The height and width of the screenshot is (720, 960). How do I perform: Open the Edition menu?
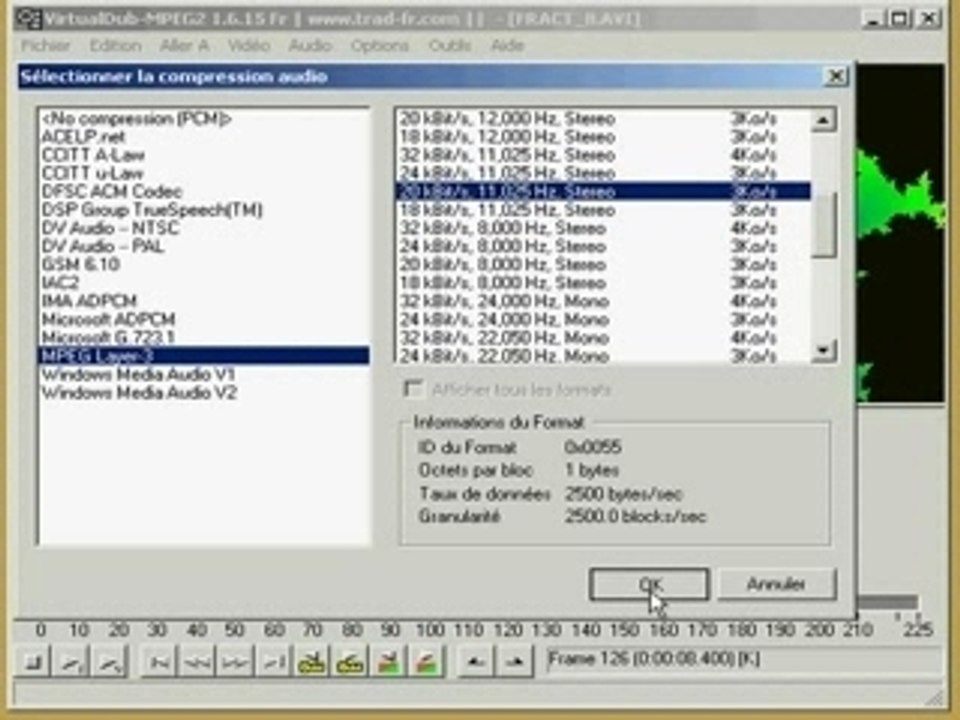click(115, 45)
